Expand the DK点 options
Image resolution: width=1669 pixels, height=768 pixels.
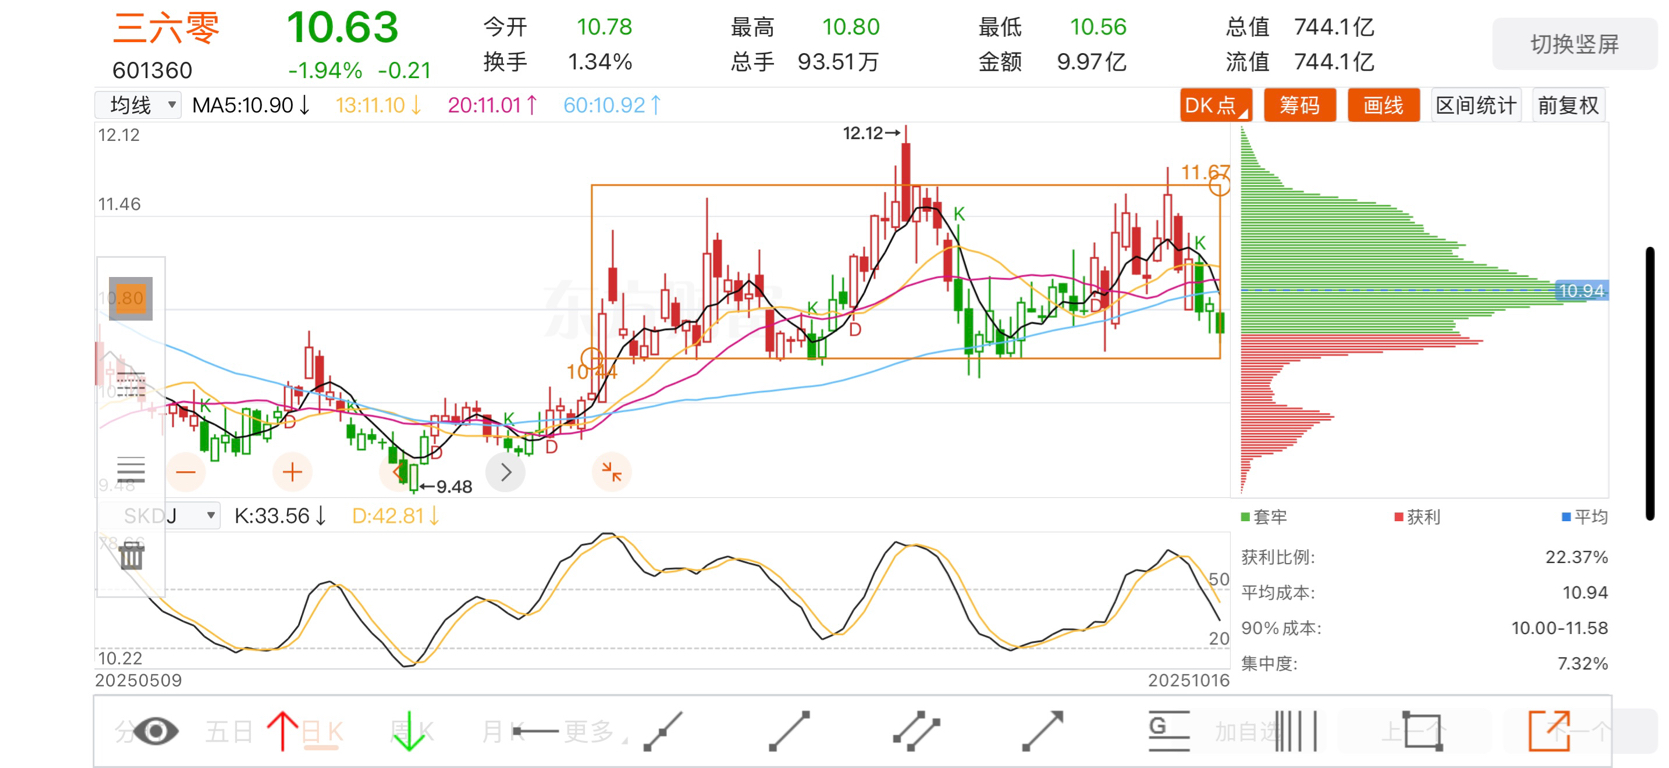click(x=1215, y=105)
